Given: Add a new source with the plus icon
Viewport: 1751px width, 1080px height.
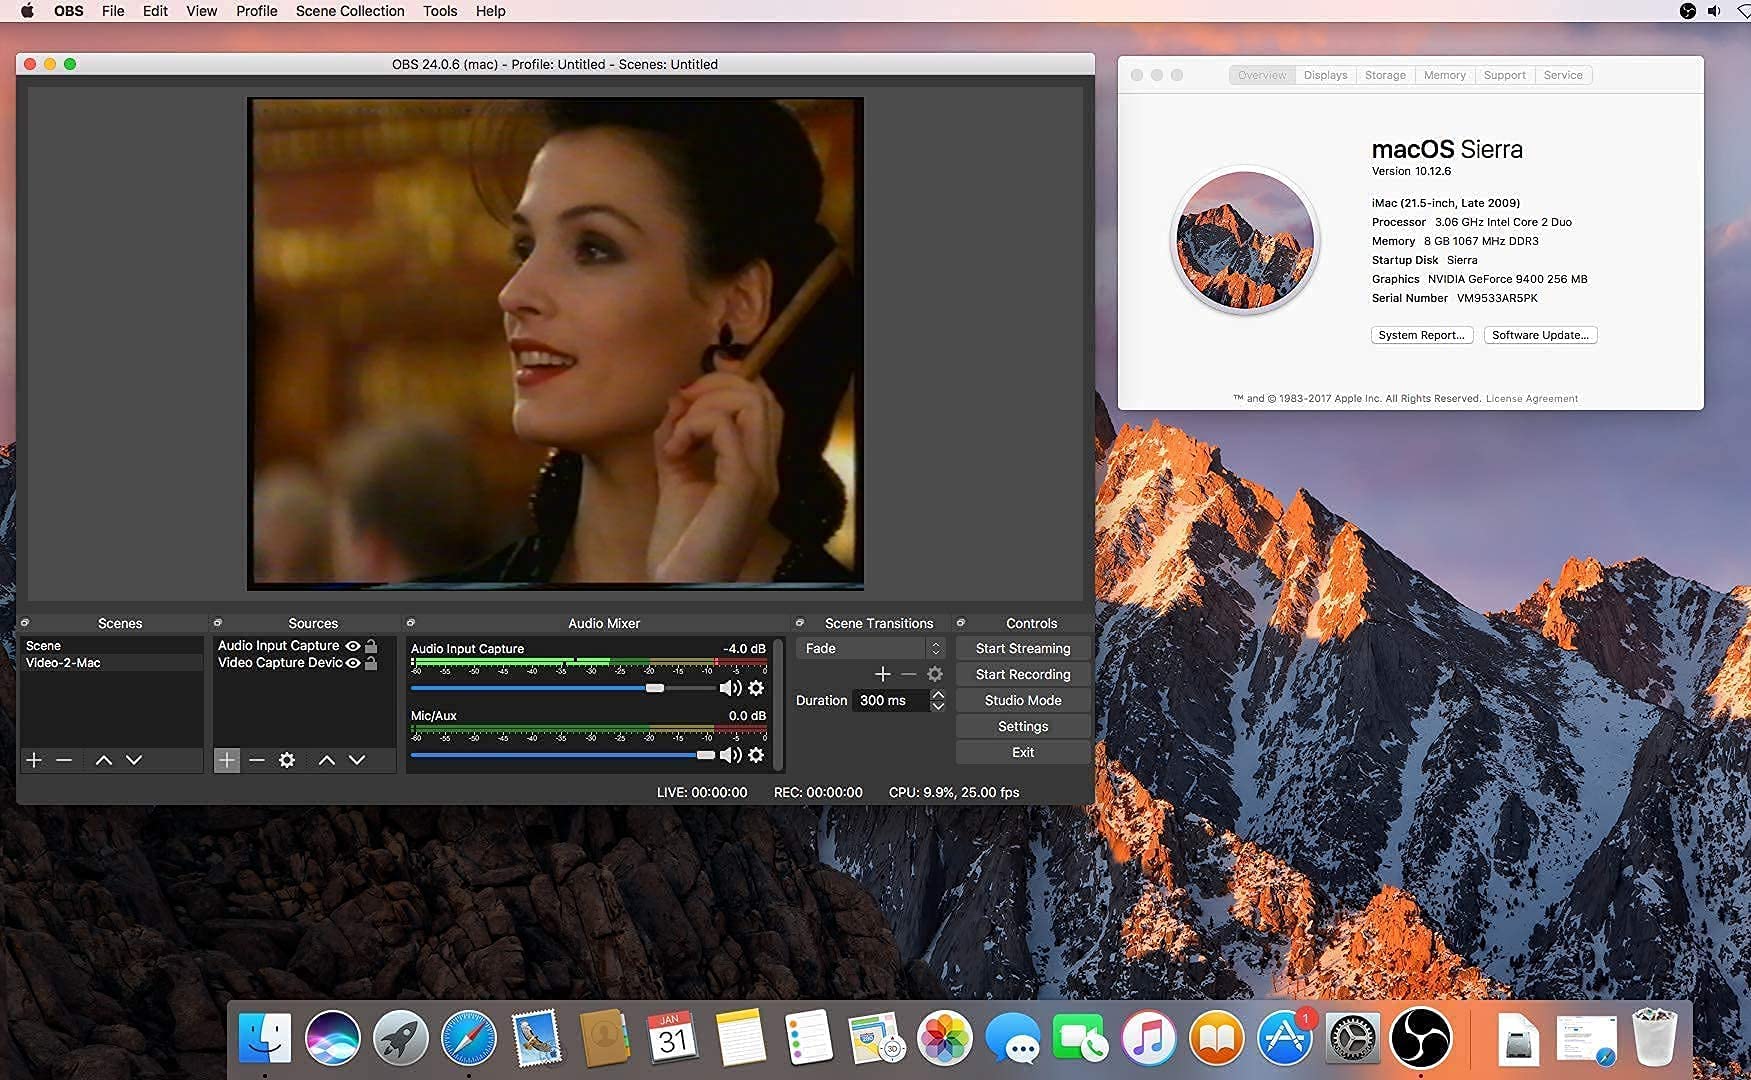Looking at the screenshot, I should click(x=227, y=760).
